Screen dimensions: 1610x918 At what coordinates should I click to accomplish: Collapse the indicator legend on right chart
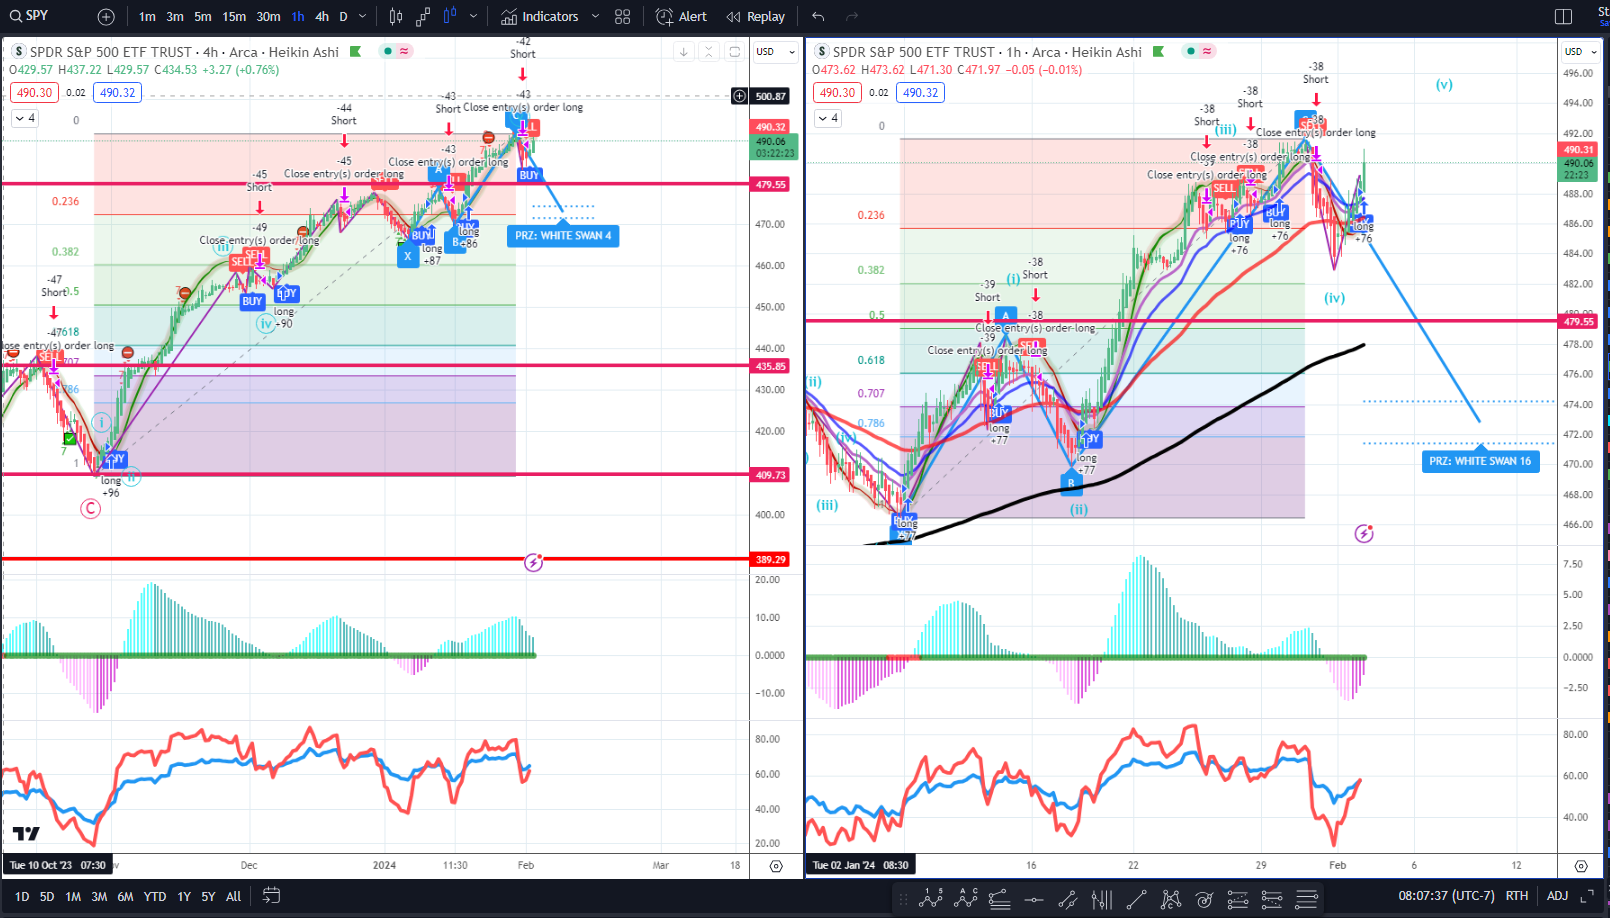[x=828, y=118]
